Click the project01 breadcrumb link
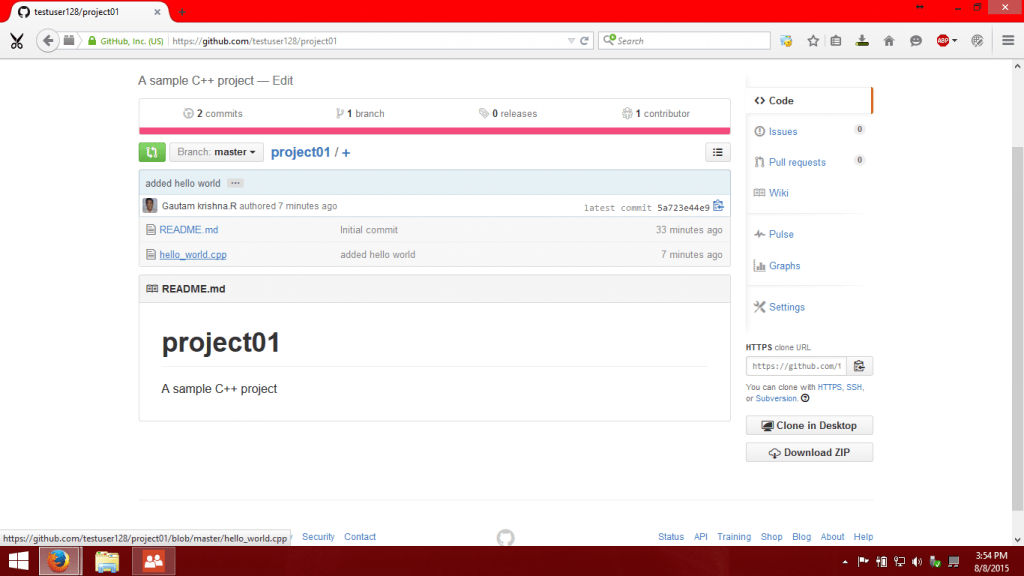Image resolution: width=1024 pixels, height=576 pixels. 300,152
